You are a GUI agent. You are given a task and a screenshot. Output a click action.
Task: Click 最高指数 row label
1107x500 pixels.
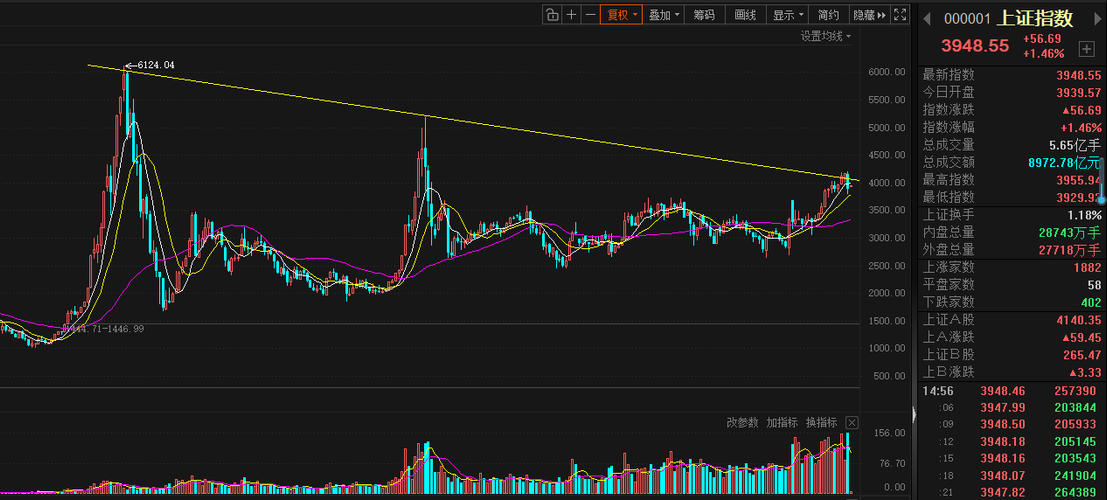949,180
